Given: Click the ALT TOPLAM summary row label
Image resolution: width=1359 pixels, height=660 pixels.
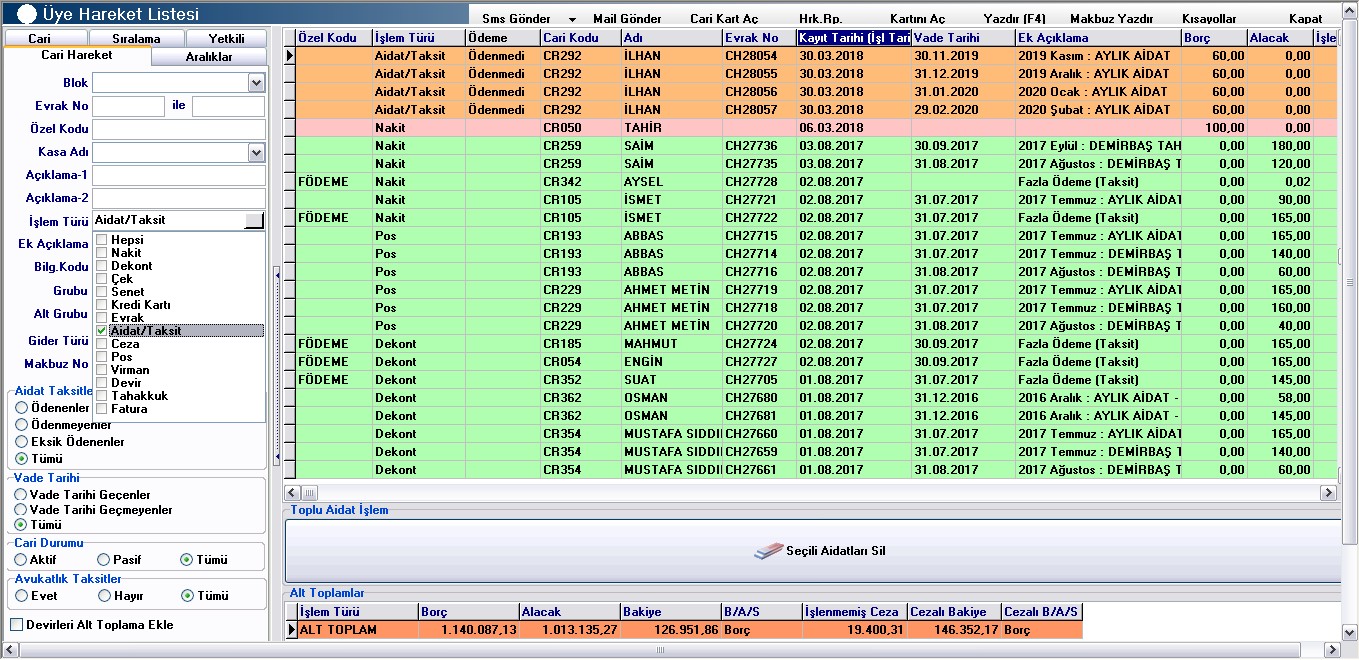Looking at the screenshot, I should (x=357, y=630).
